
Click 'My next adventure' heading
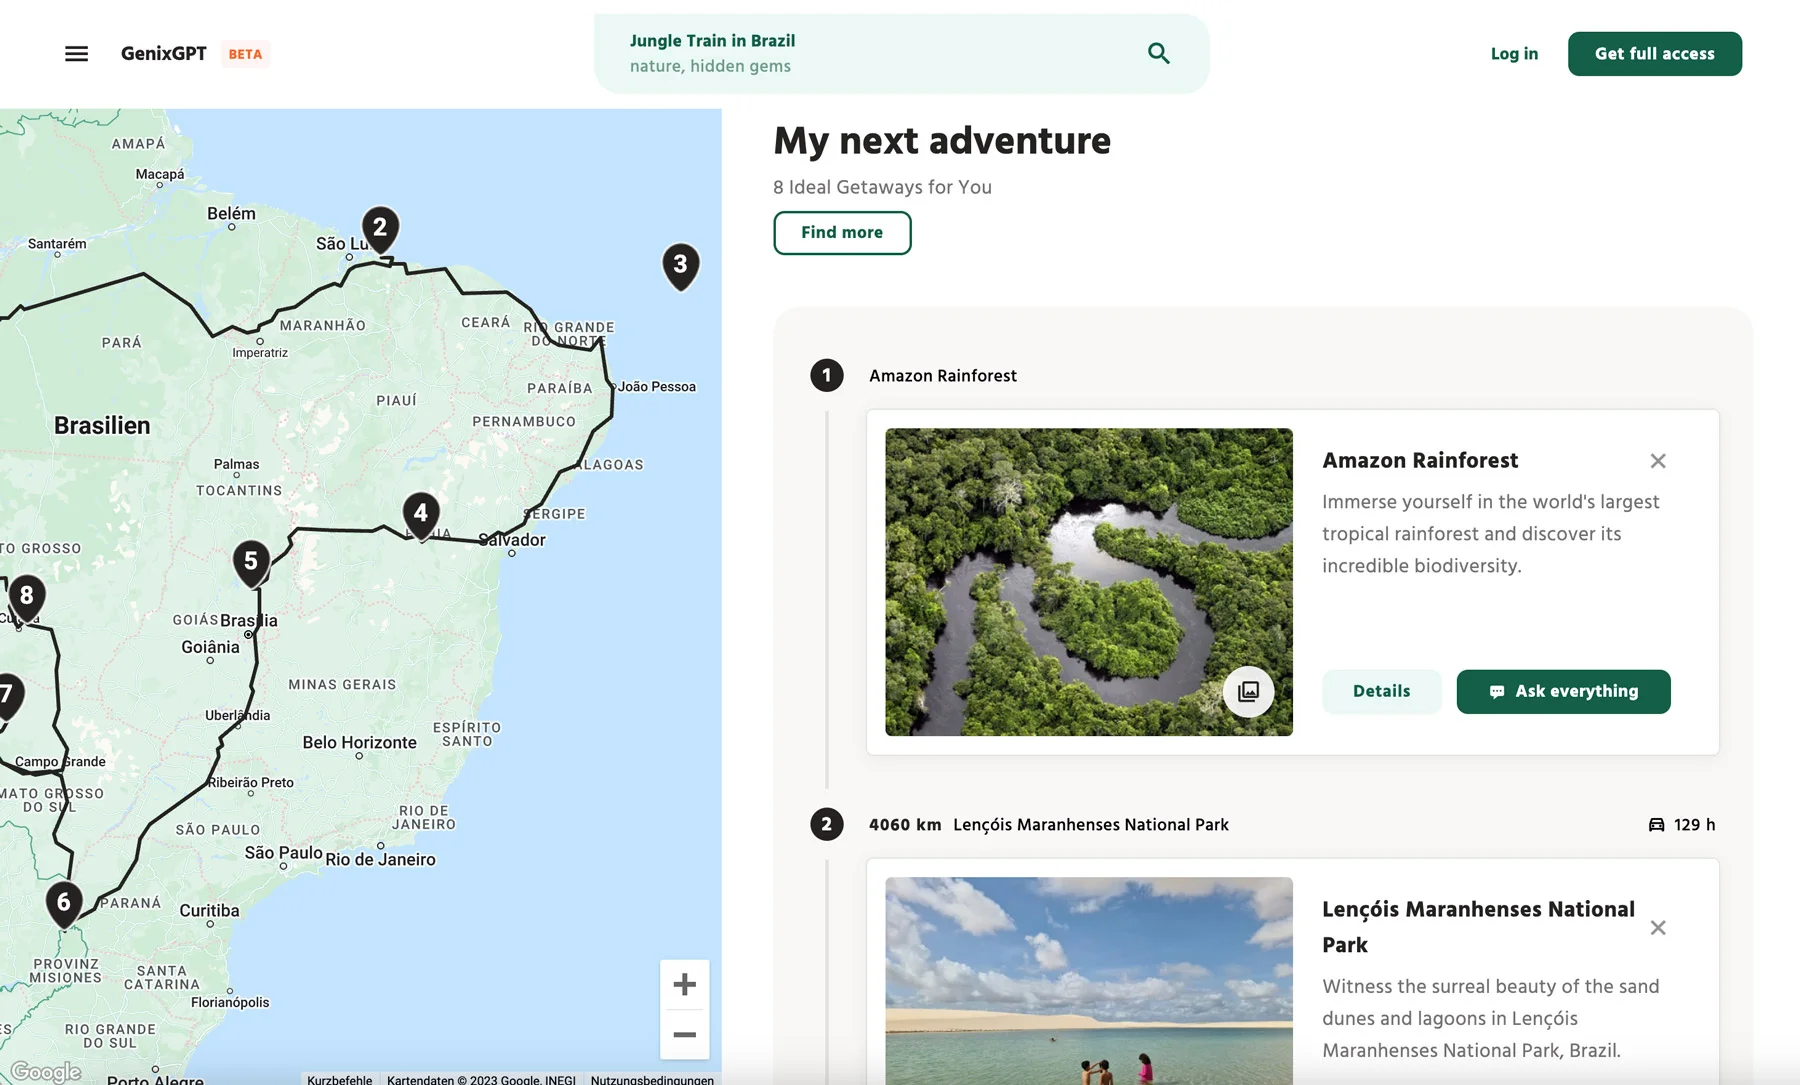[942, 141]
